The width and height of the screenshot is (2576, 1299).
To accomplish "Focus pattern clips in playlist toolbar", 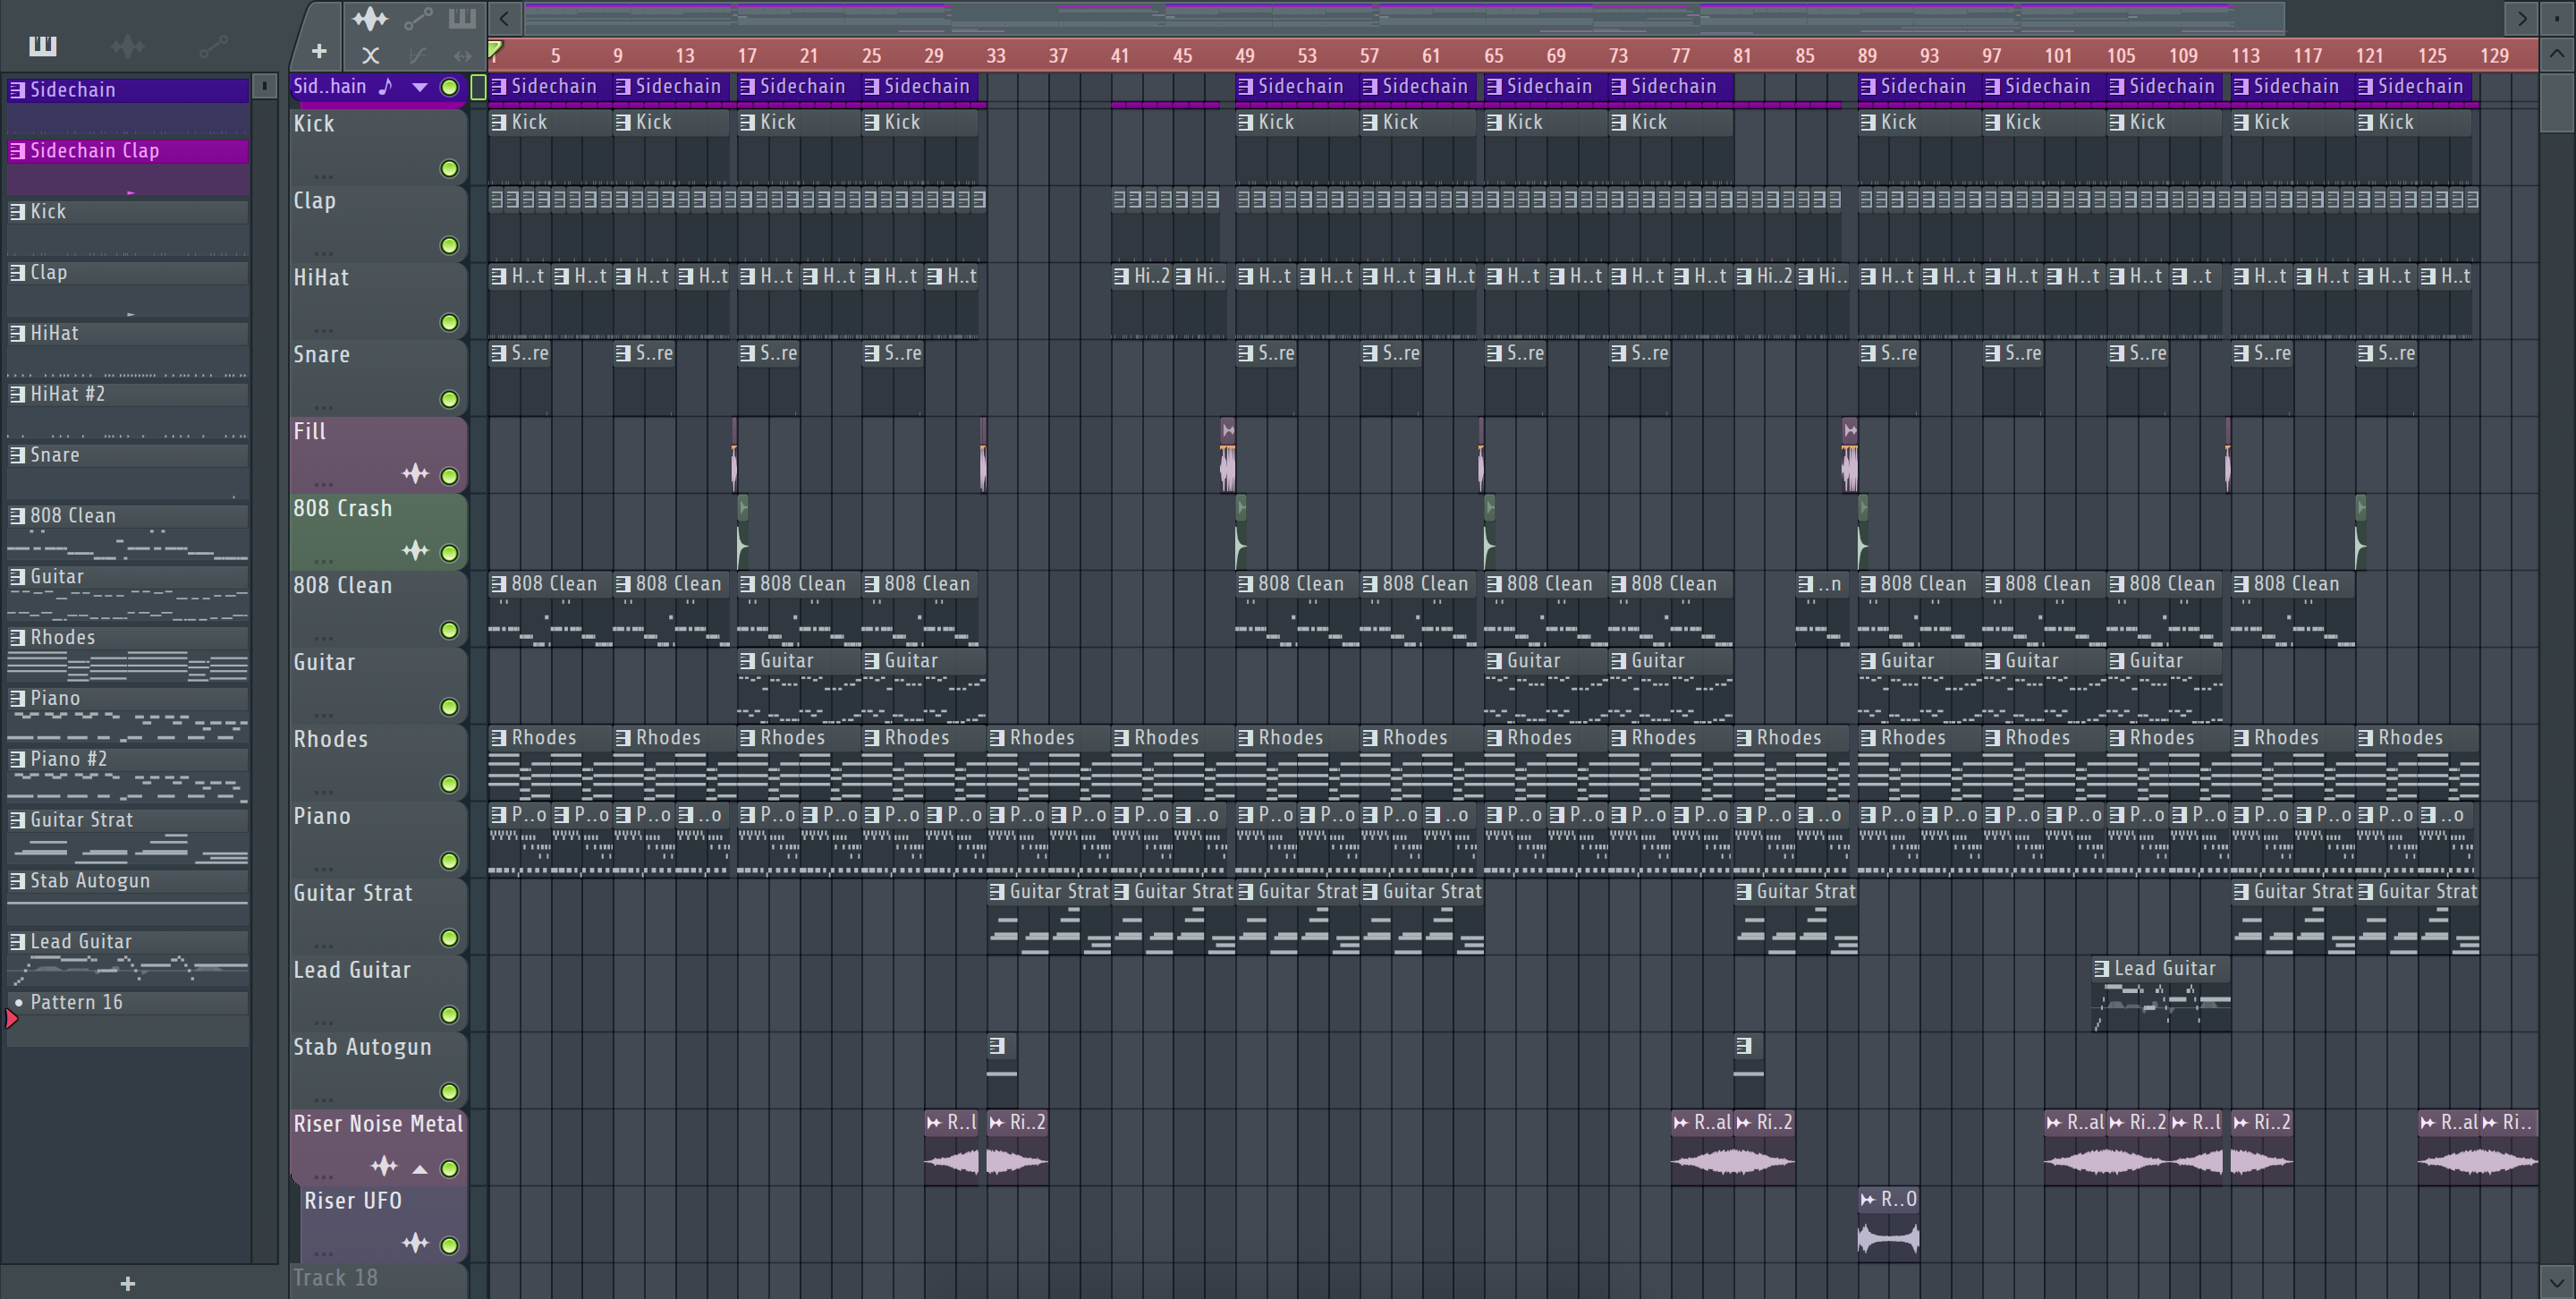I will point(461,18).
